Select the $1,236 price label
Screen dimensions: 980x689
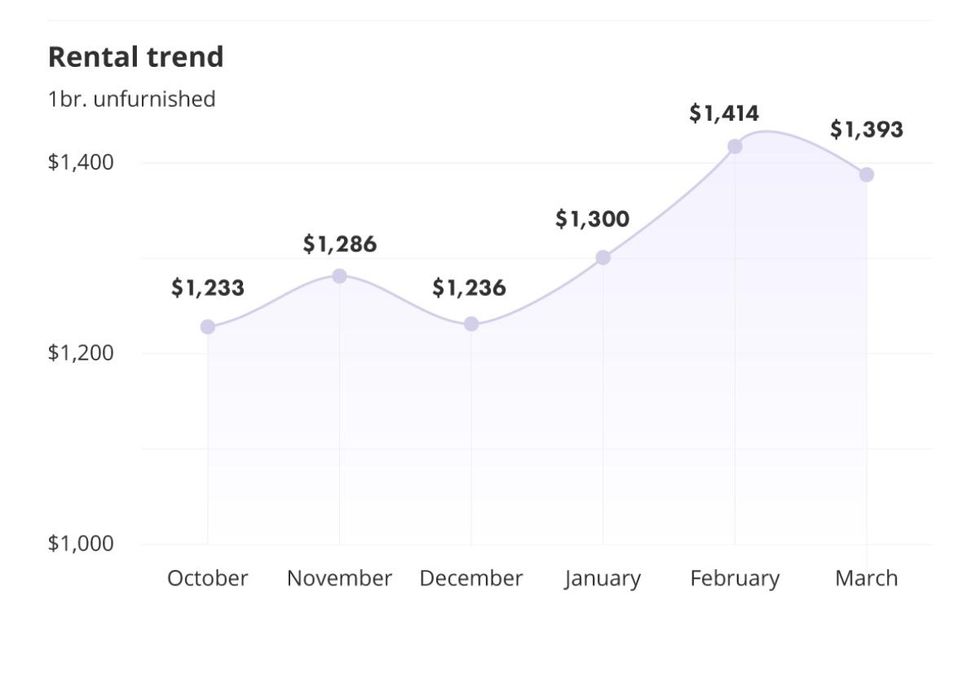(x=469, y=288)
